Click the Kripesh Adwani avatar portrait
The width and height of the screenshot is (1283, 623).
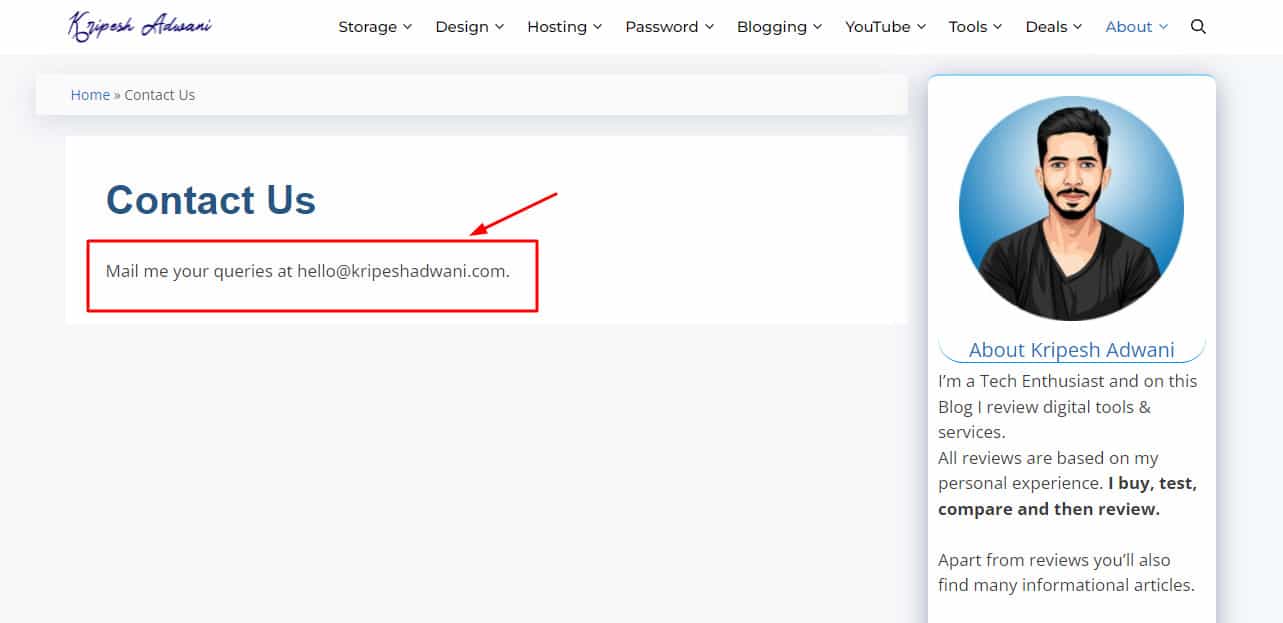[x=1071, y=208]
